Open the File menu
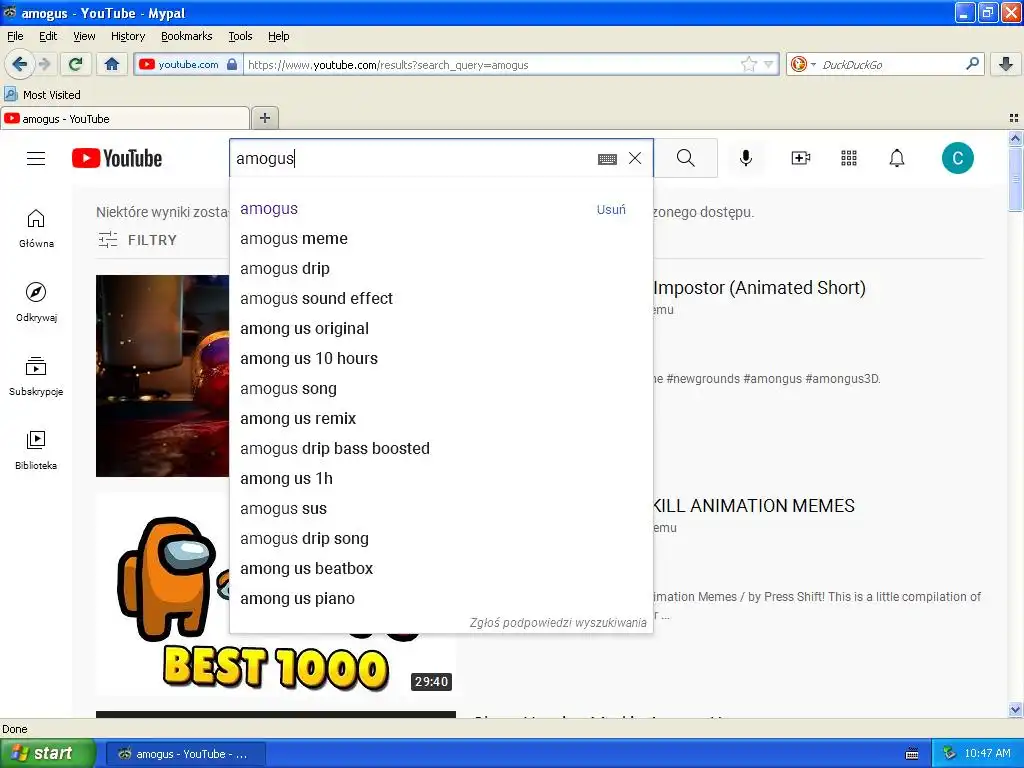Image resolution: width=1024 pixels, height=768 pixels. [15, 36]
